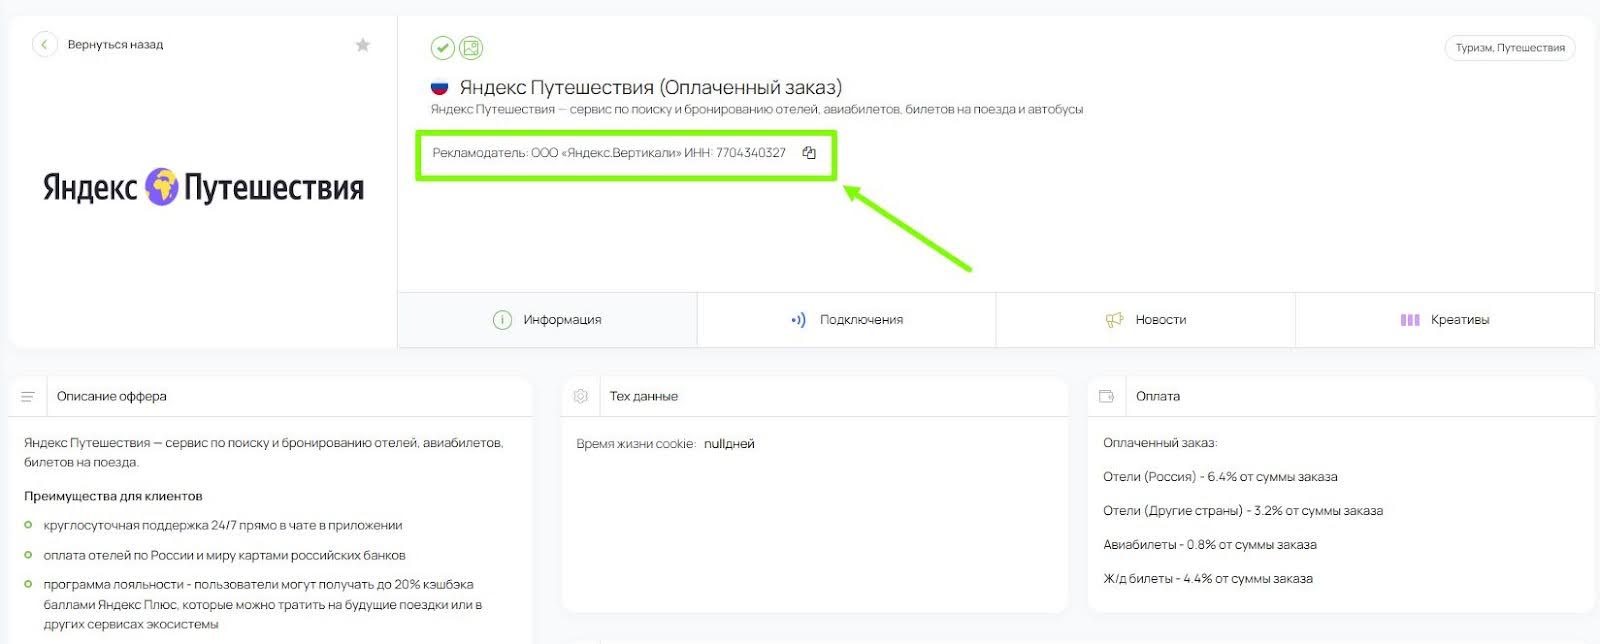Click the offer title 'Яндекс Путешествия (Оплаченный заказ)'
Viewport: 1600px width, 644px height.
[x=651, y=88]
